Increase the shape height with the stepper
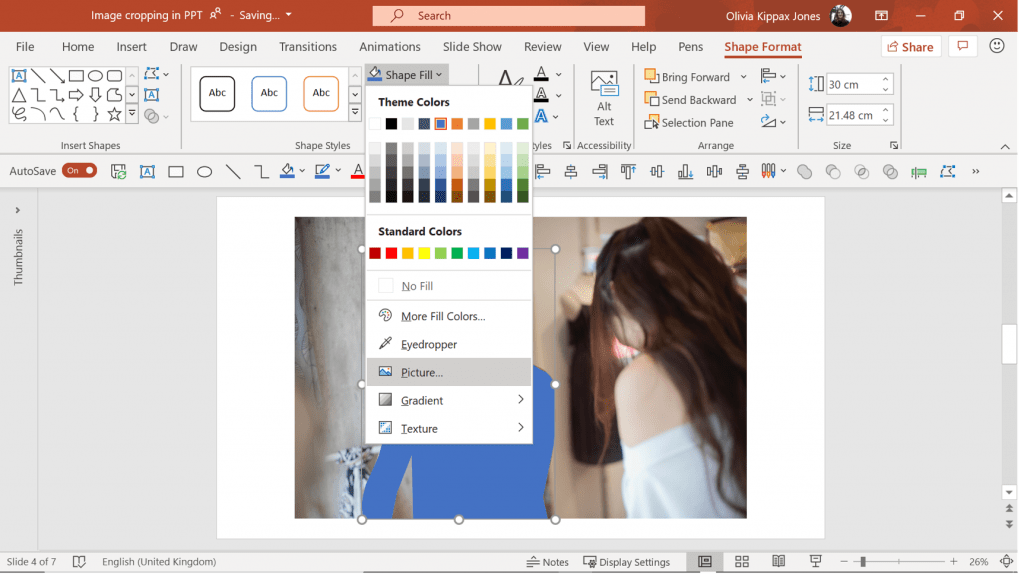 pyautogui.click(x=885, y=79)
